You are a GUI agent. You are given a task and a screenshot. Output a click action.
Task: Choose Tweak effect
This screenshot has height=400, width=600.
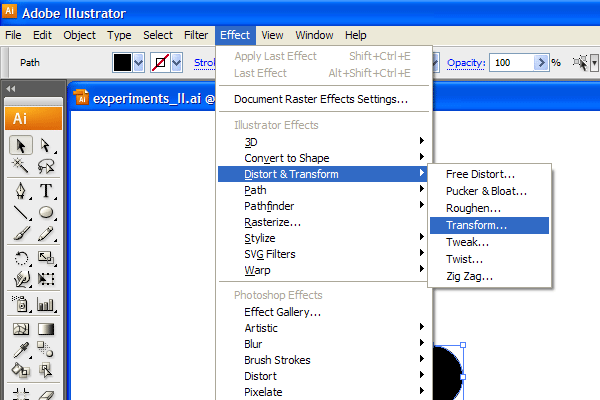[489, 242]
